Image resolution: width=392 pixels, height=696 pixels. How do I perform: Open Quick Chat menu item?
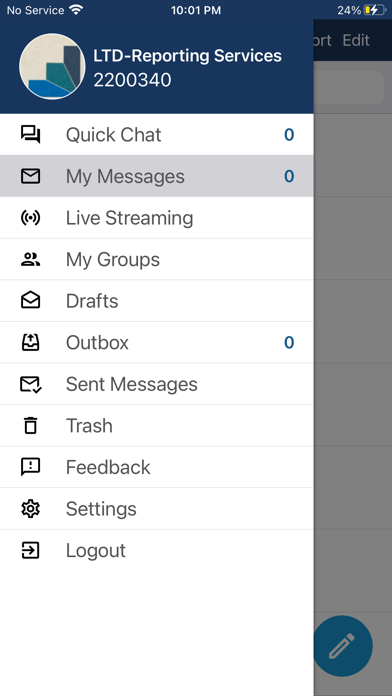[157, 134]
